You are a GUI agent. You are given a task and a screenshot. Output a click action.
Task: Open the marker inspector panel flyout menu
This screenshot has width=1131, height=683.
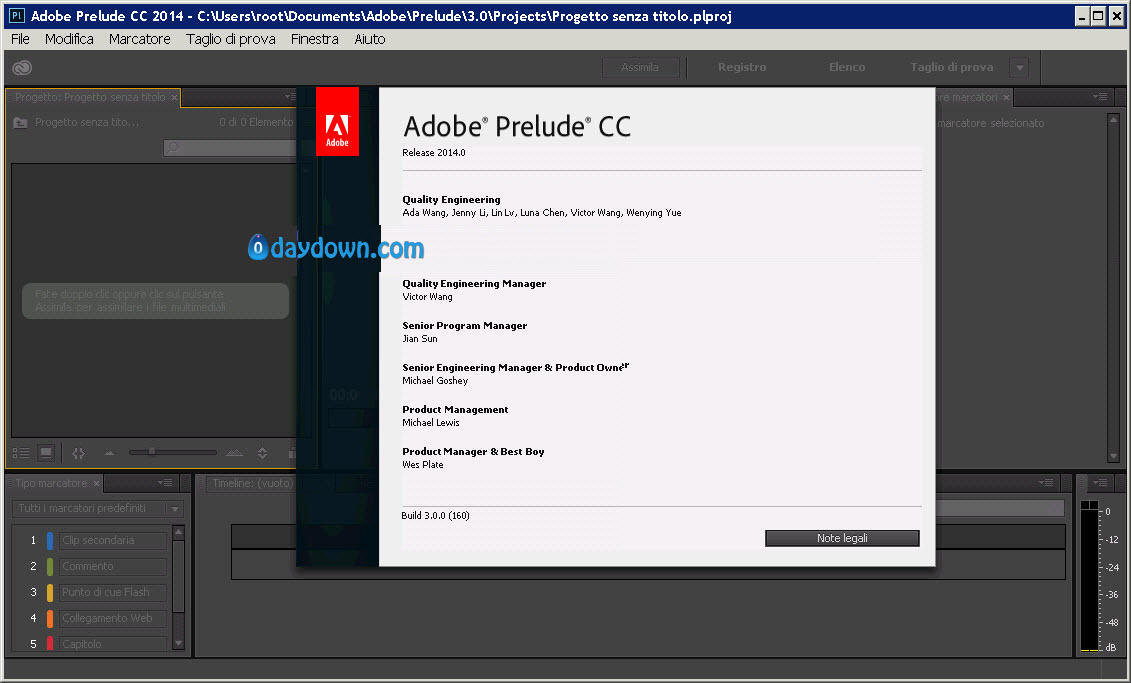point(1100,97)
